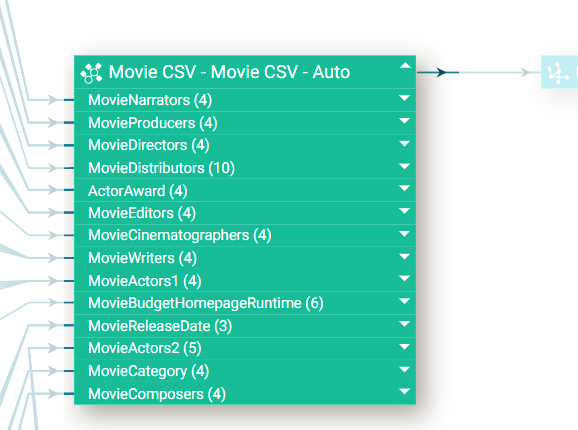The width and height of the screenshot is (578, 430).
Task: Select the MovieActors2 (5) row
Action: [x=245, y=348]
